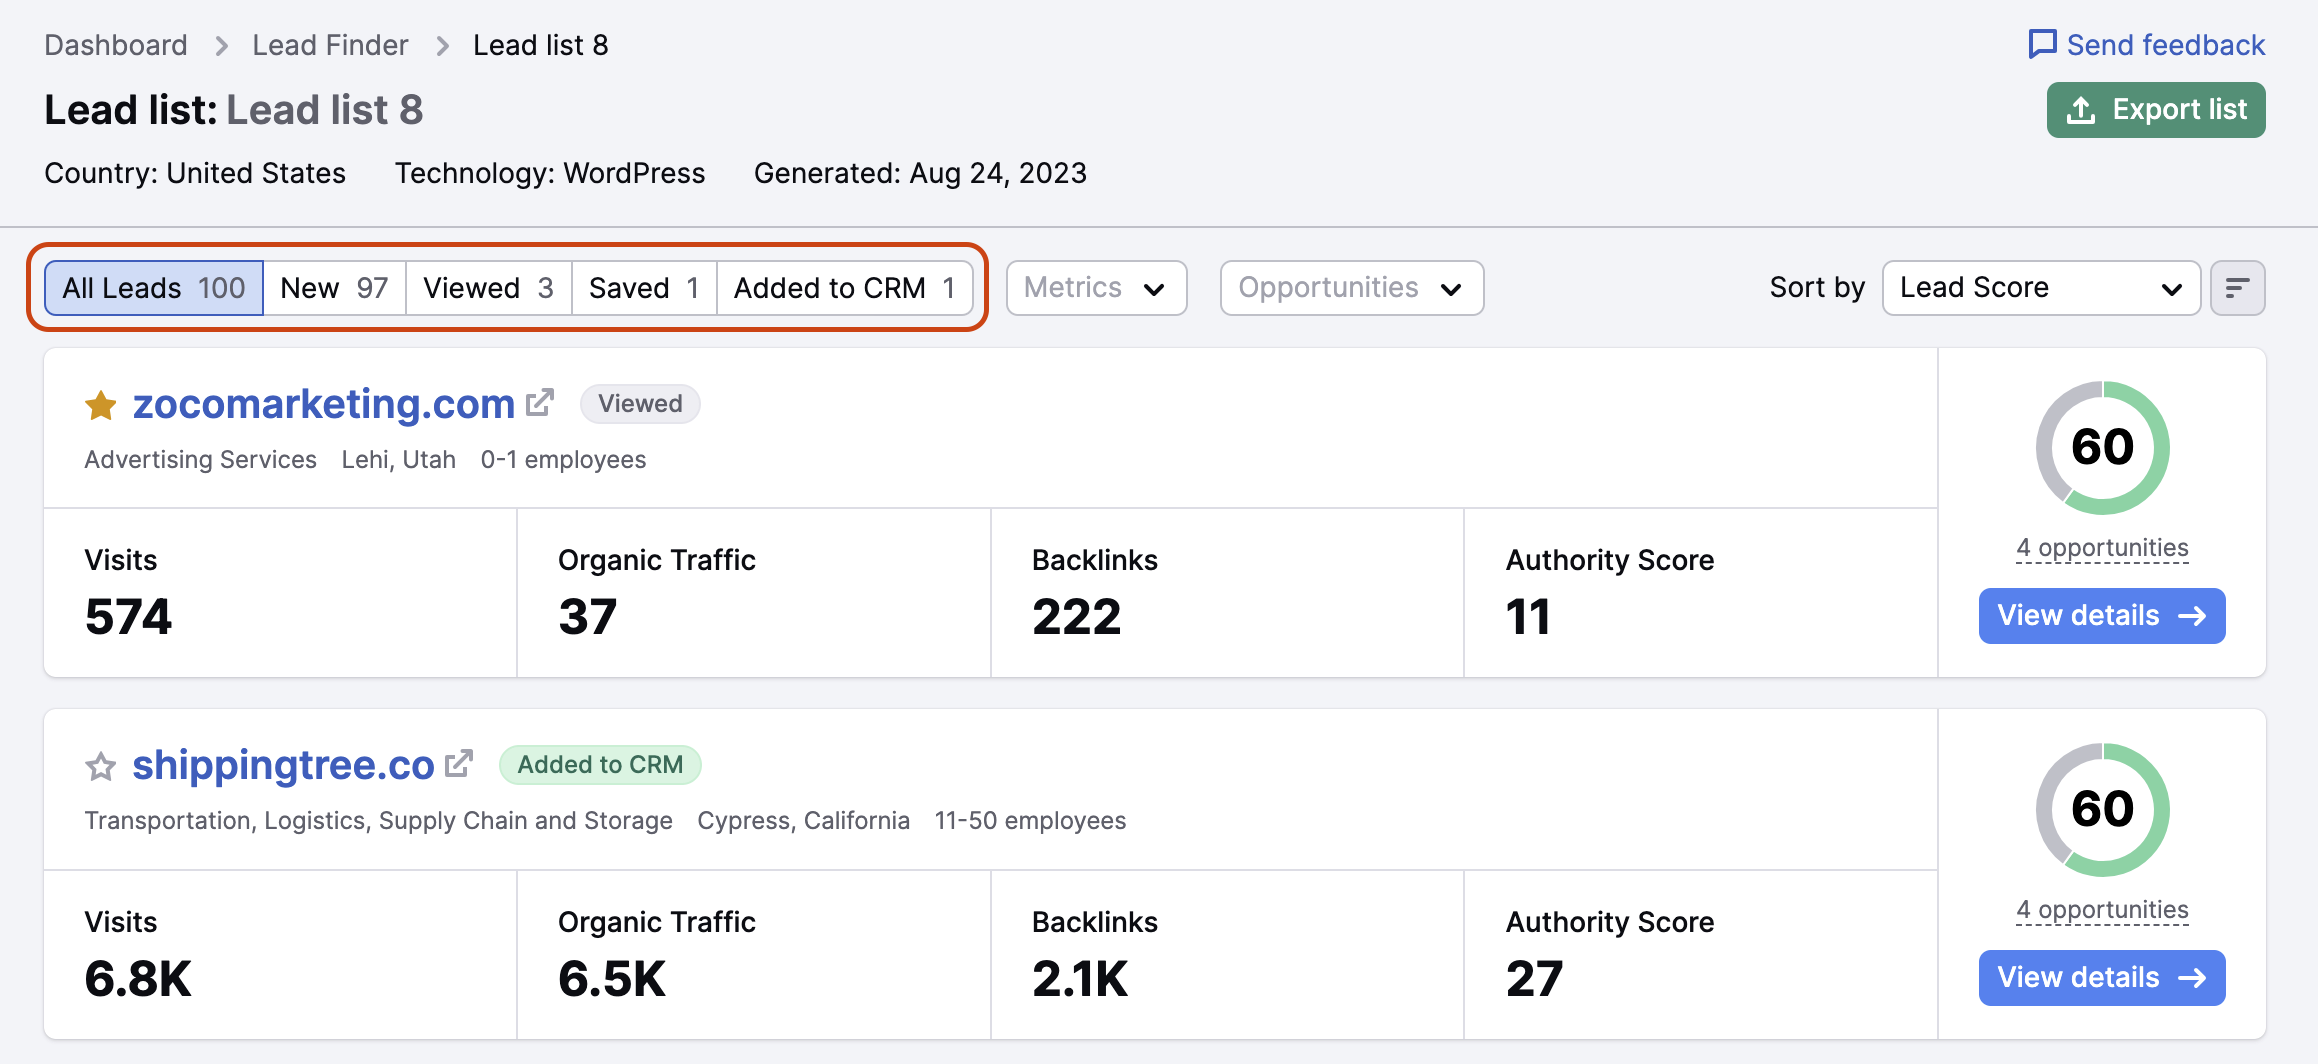Screen dimensions: 2318x1064
Task: Open the Saved leads filter
Action: point(642,287)
